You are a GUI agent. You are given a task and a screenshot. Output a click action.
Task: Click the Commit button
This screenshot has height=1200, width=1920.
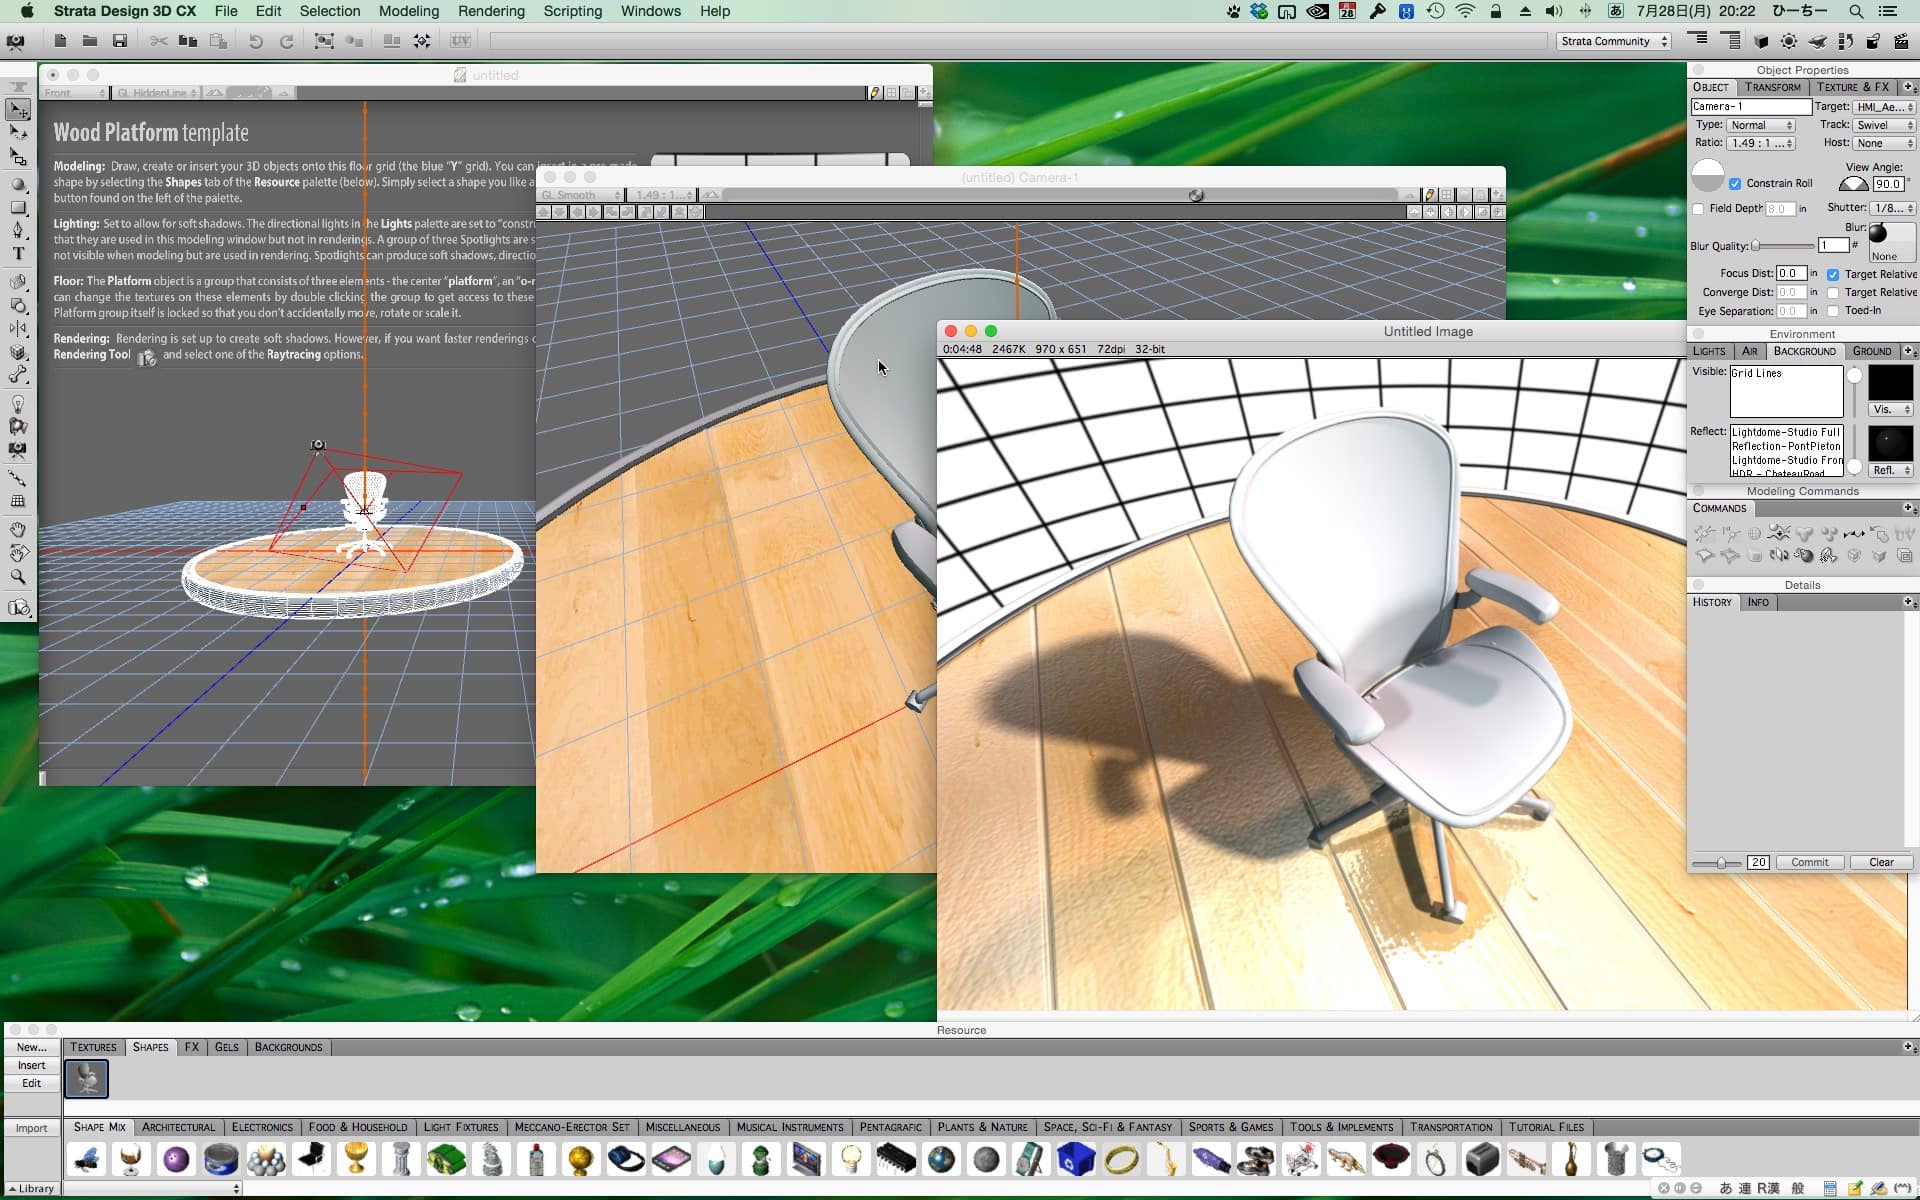point(1809,862)
